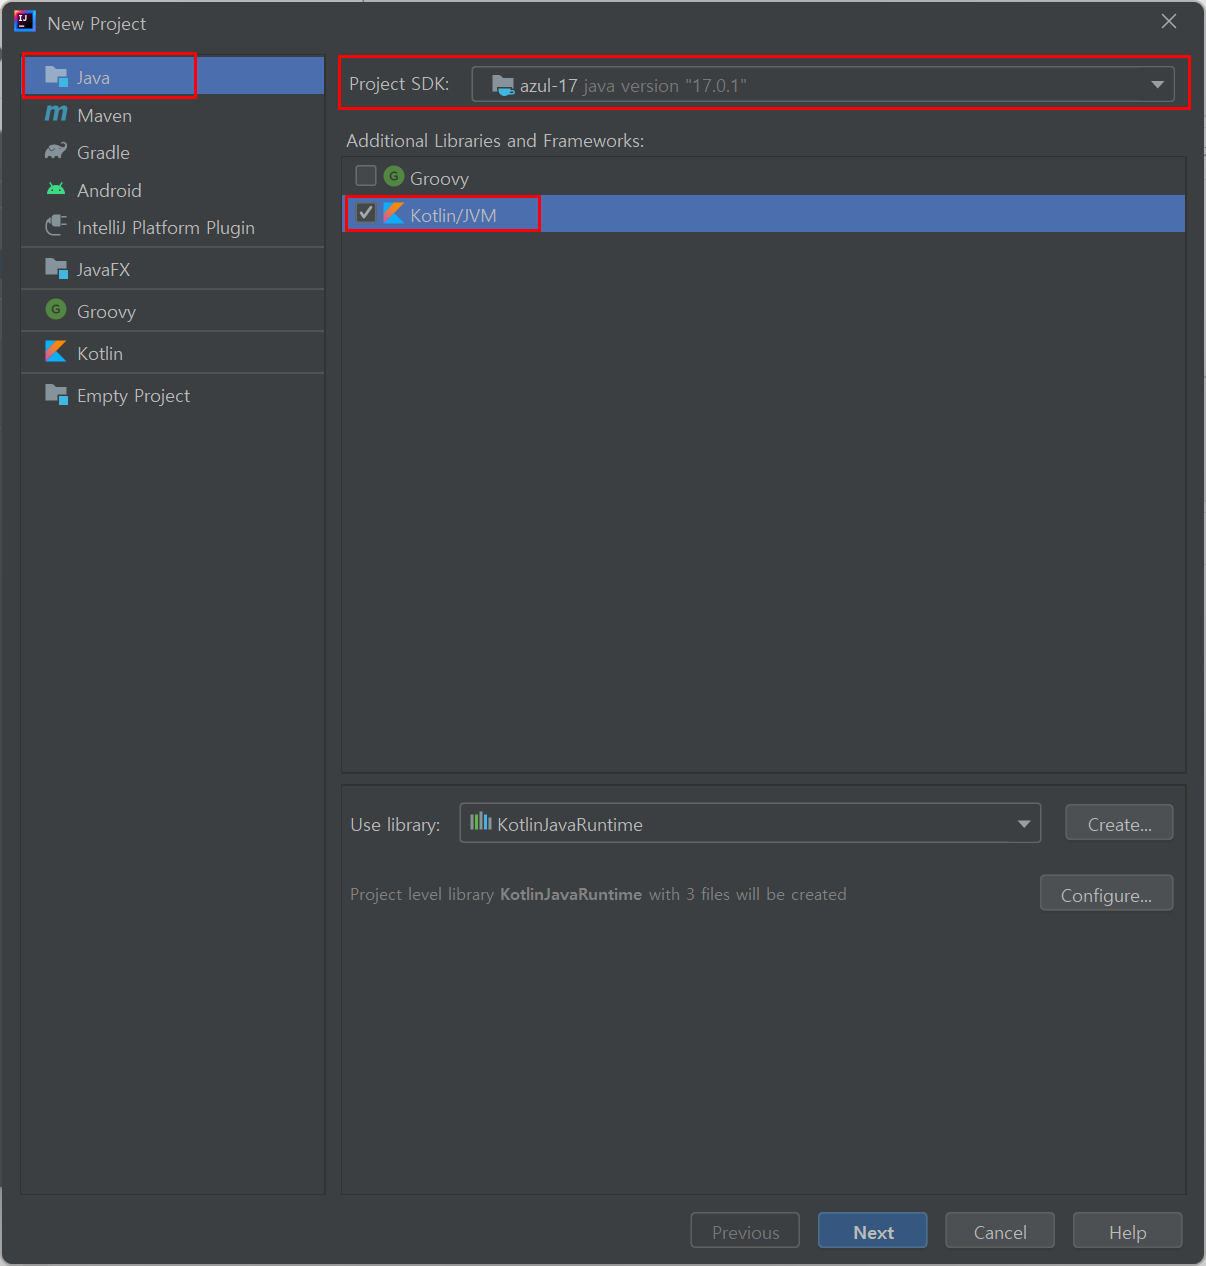Click the Maven icon in project types

coord(56,115)
